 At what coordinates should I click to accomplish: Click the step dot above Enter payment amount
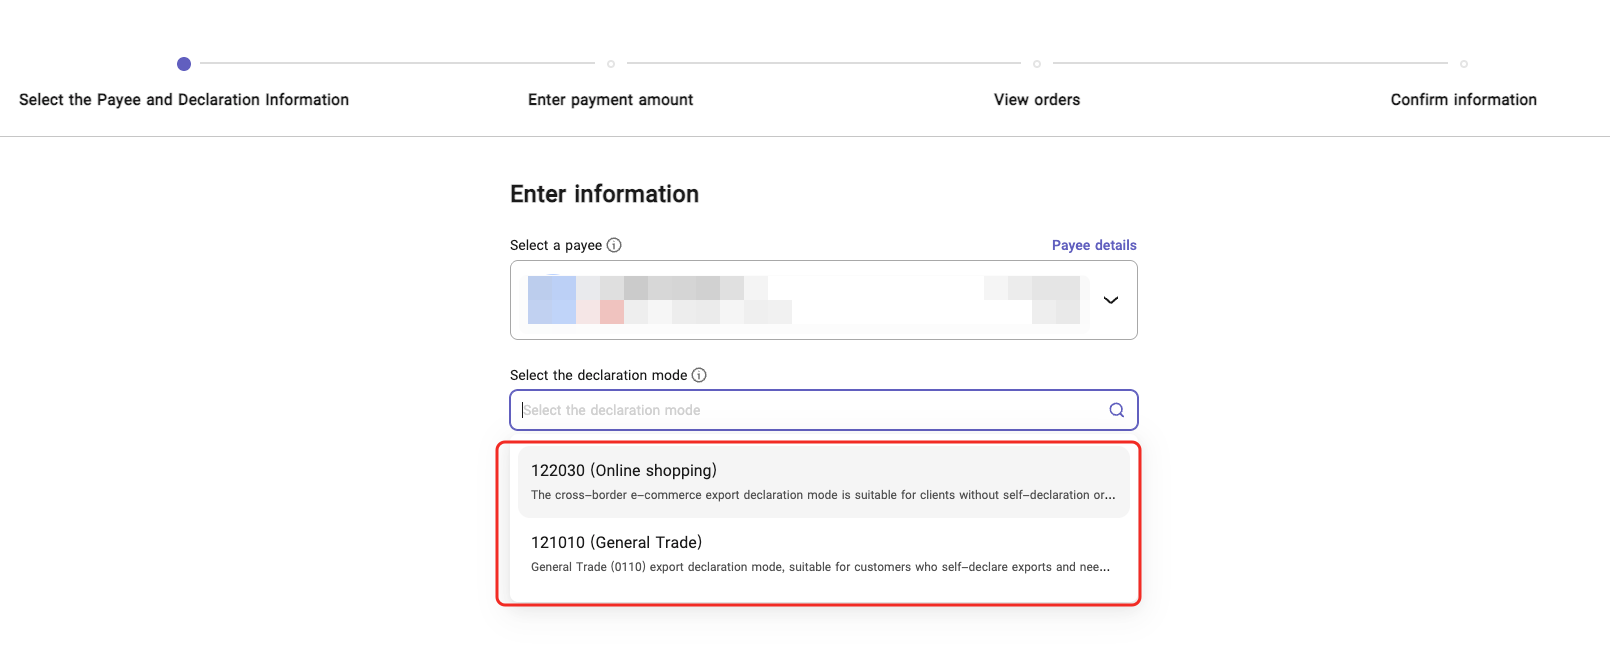click(x=611, y=64)
